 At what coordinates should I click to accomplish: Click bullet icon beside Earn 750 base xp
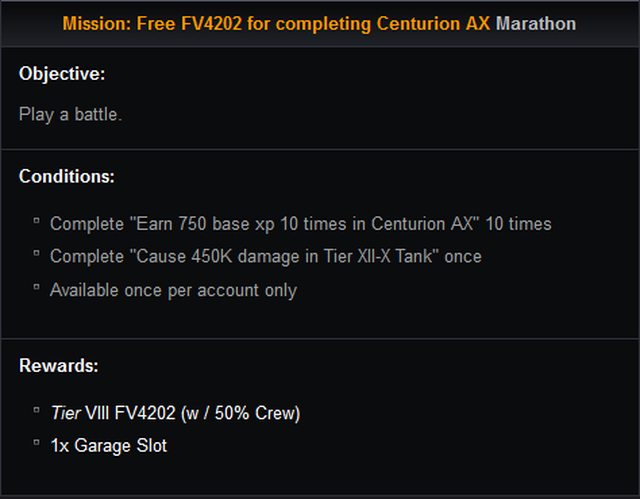pos(36,221)
